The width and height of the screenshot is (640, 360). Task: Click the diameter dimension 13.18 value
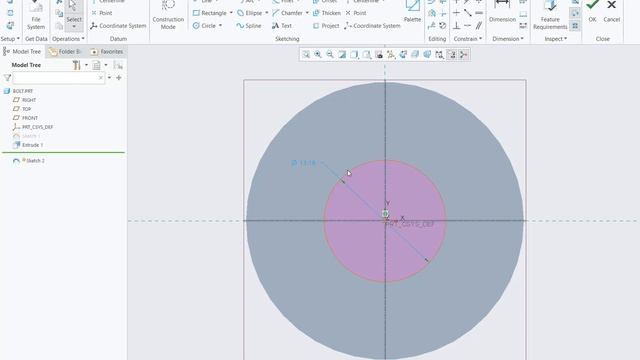[304, 163]
